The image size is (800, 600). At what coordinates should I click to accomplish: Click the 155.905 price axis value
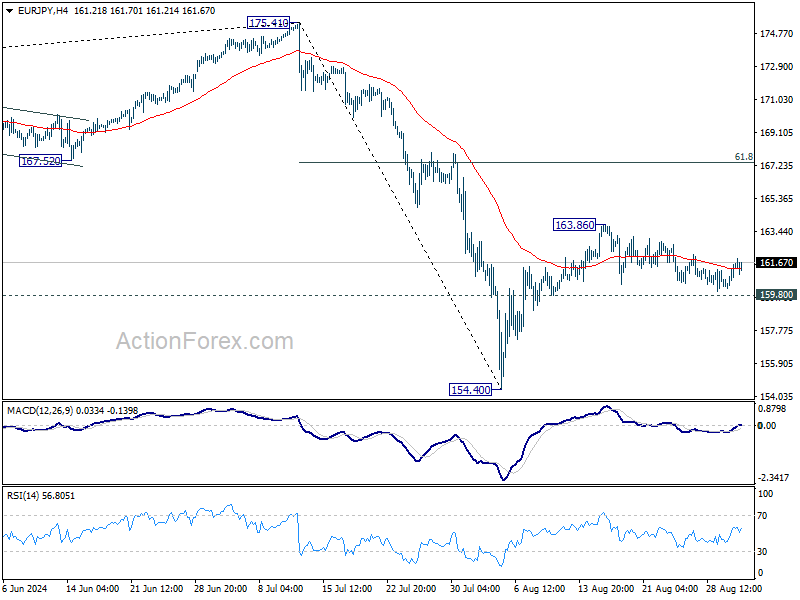pyautogui.click(x=776, y=364)
